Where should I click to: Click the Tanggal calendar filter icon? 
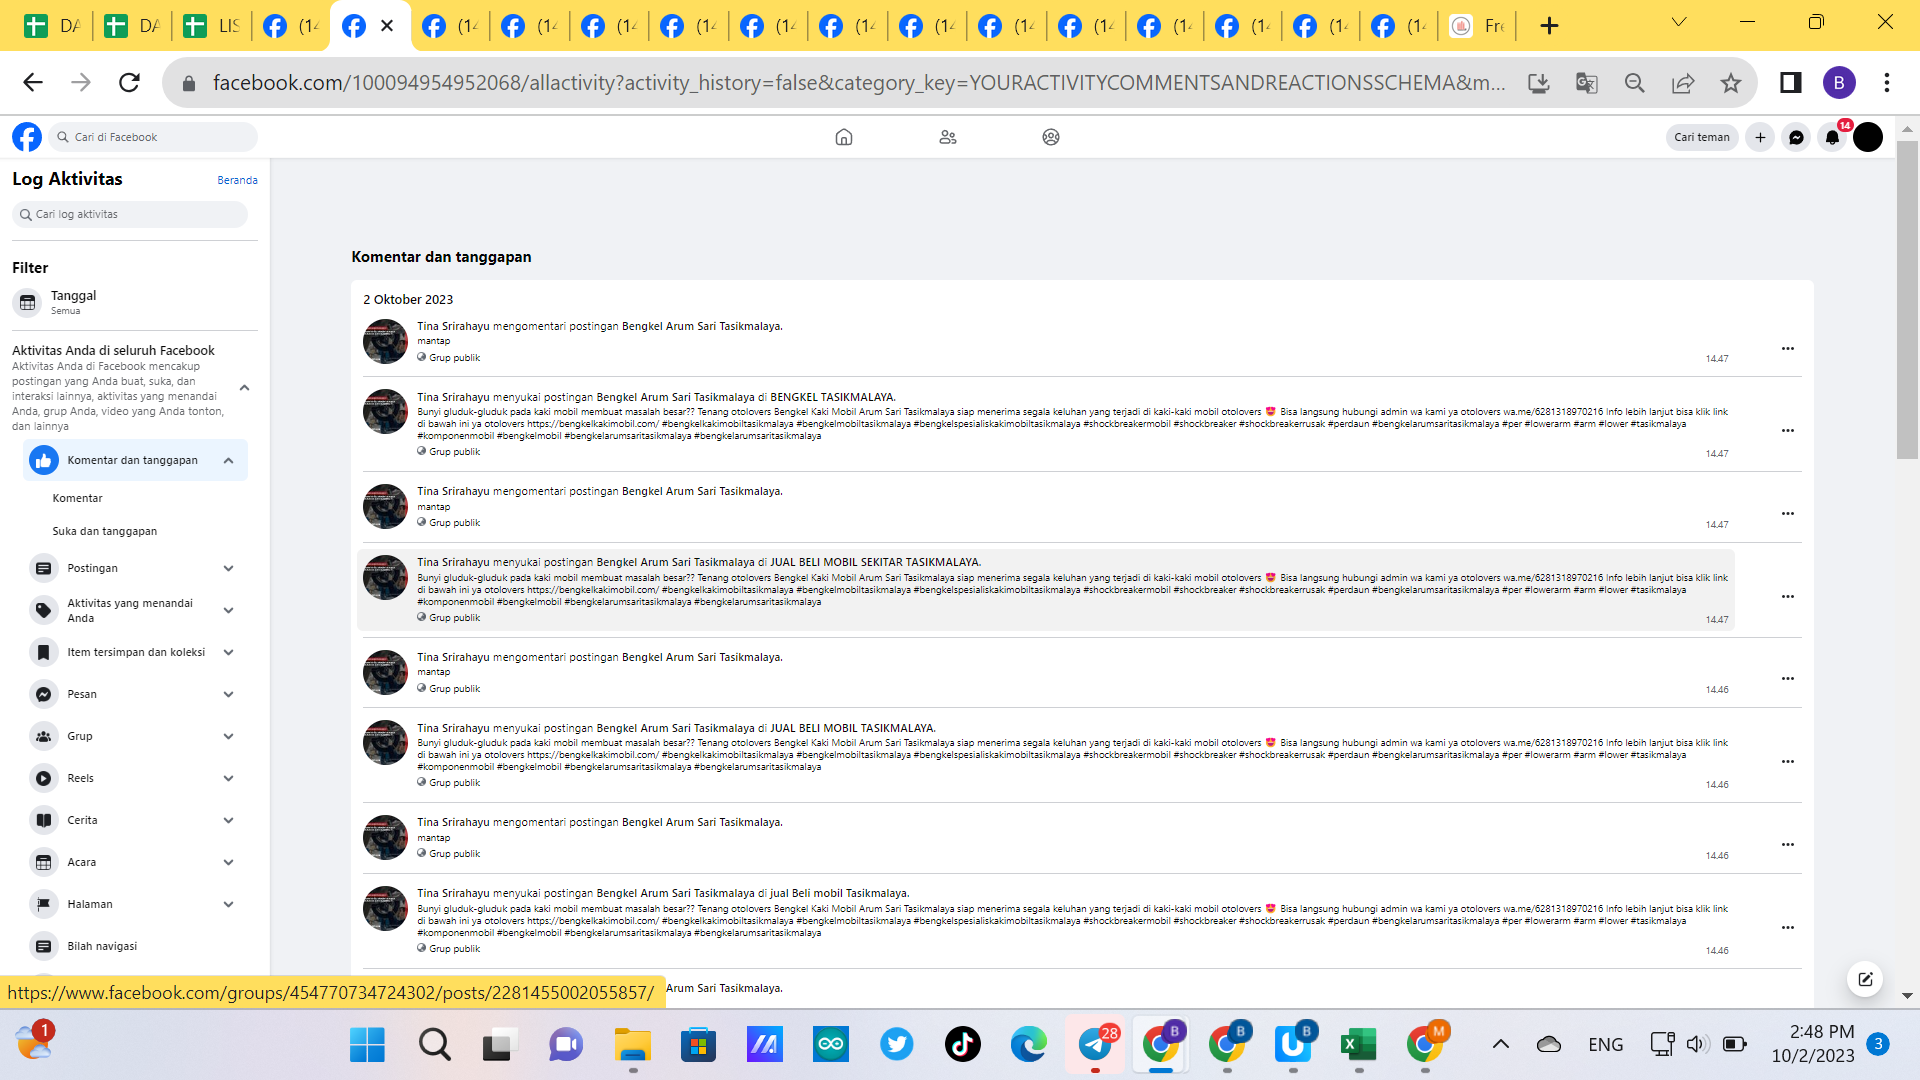[28, 302]
